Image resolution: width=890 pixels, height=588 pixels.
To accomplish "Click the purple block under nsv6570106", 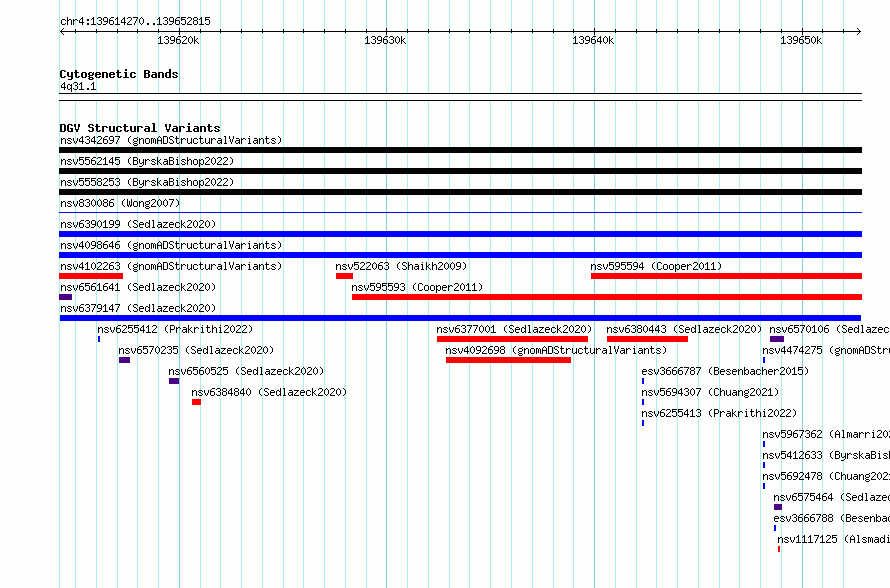I will click(777, 339).
